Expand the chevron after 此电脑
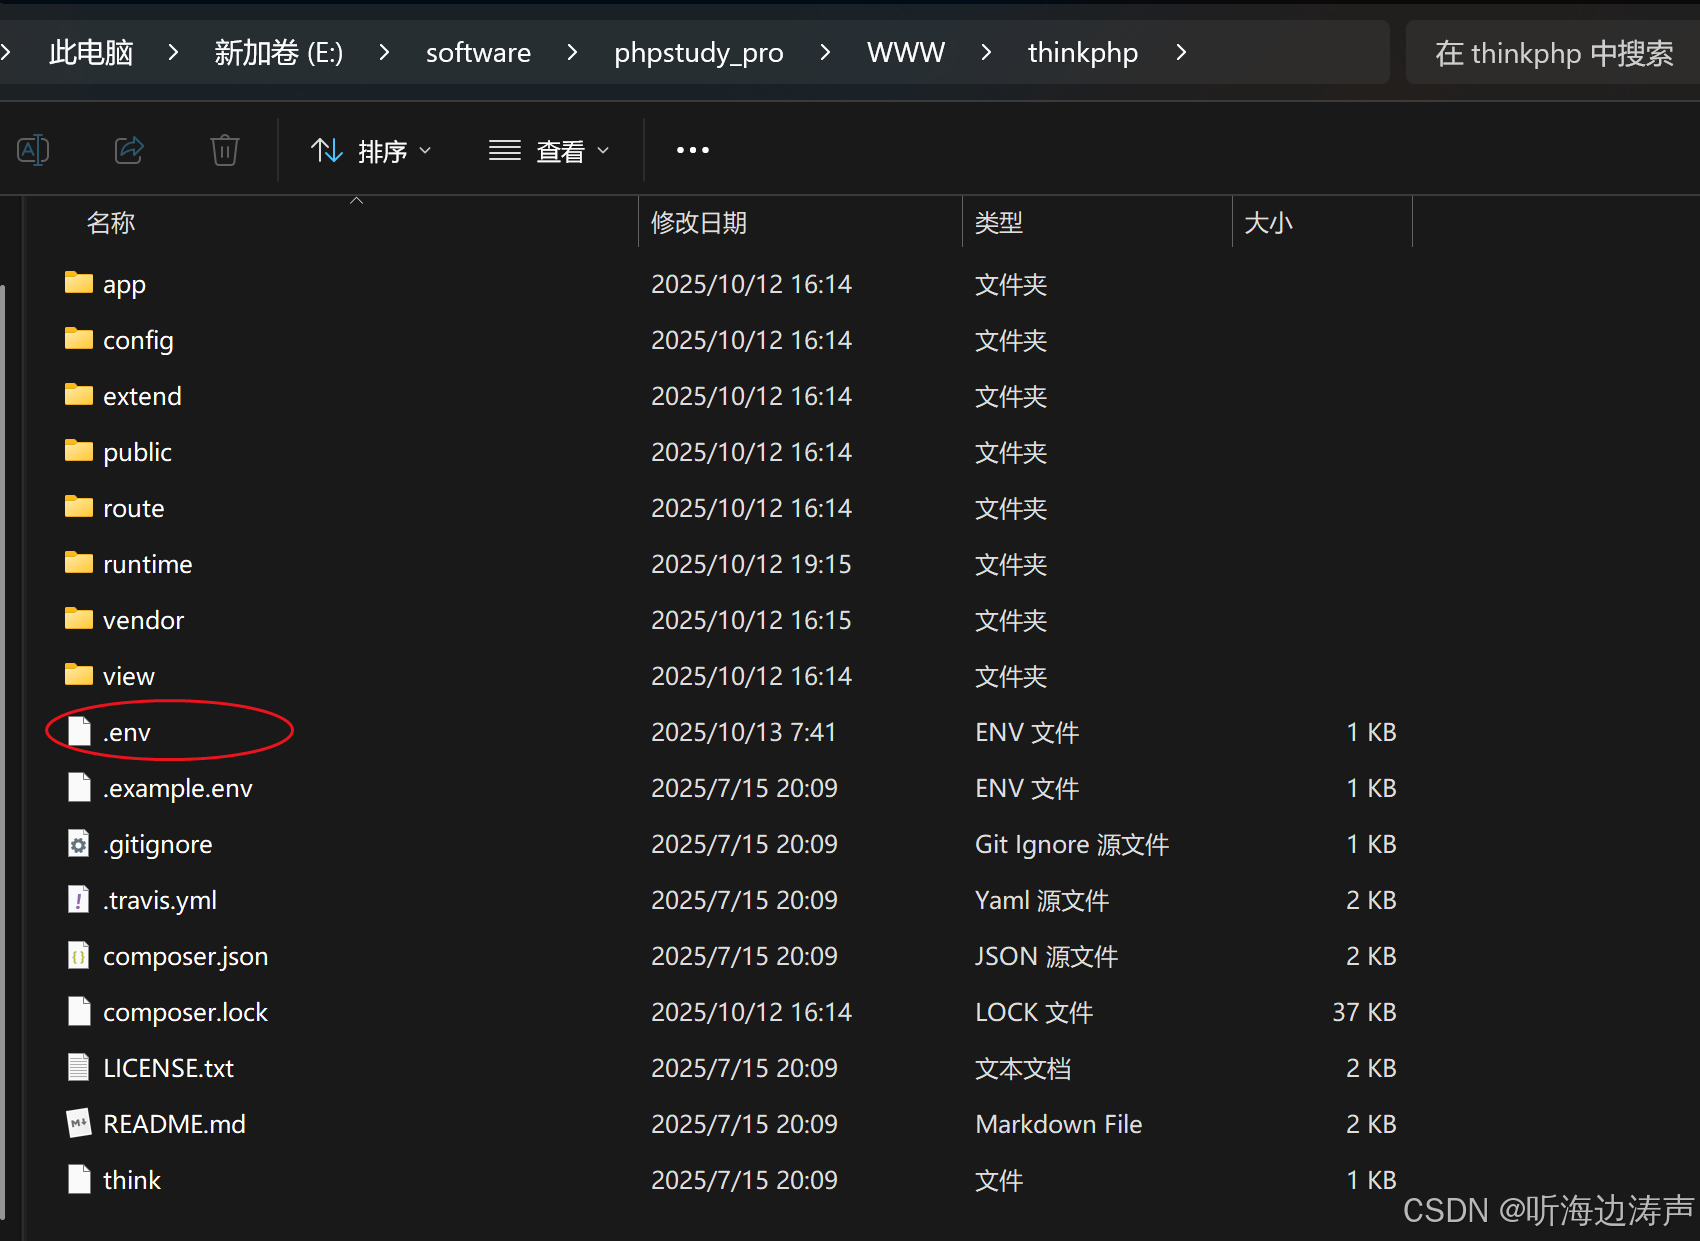This screenshot has height=1241, width=1700. (173, 52)
